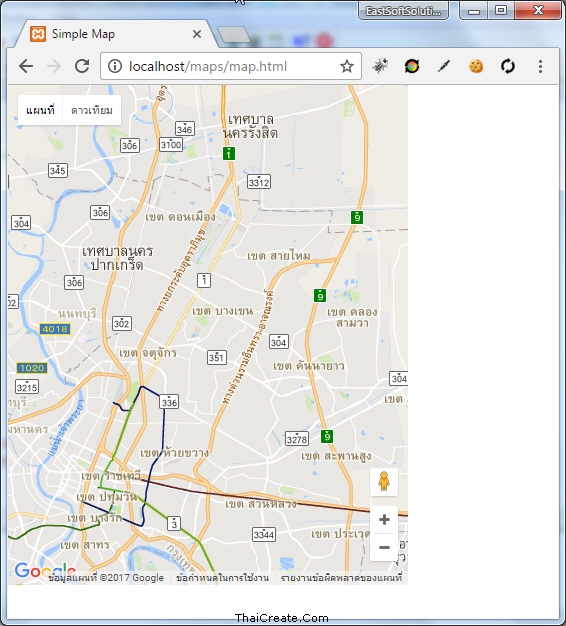Bookmark this page with the star

(x=347, y=66)
